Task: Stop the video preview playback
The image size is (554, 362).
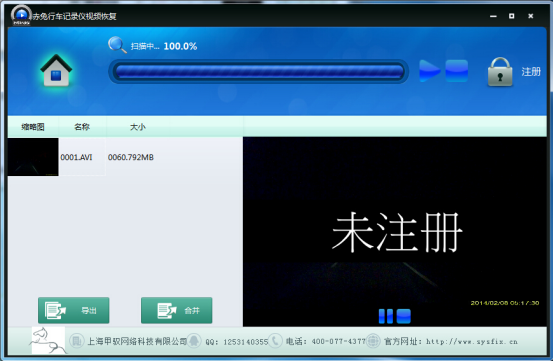Action: tap(403, 316)
